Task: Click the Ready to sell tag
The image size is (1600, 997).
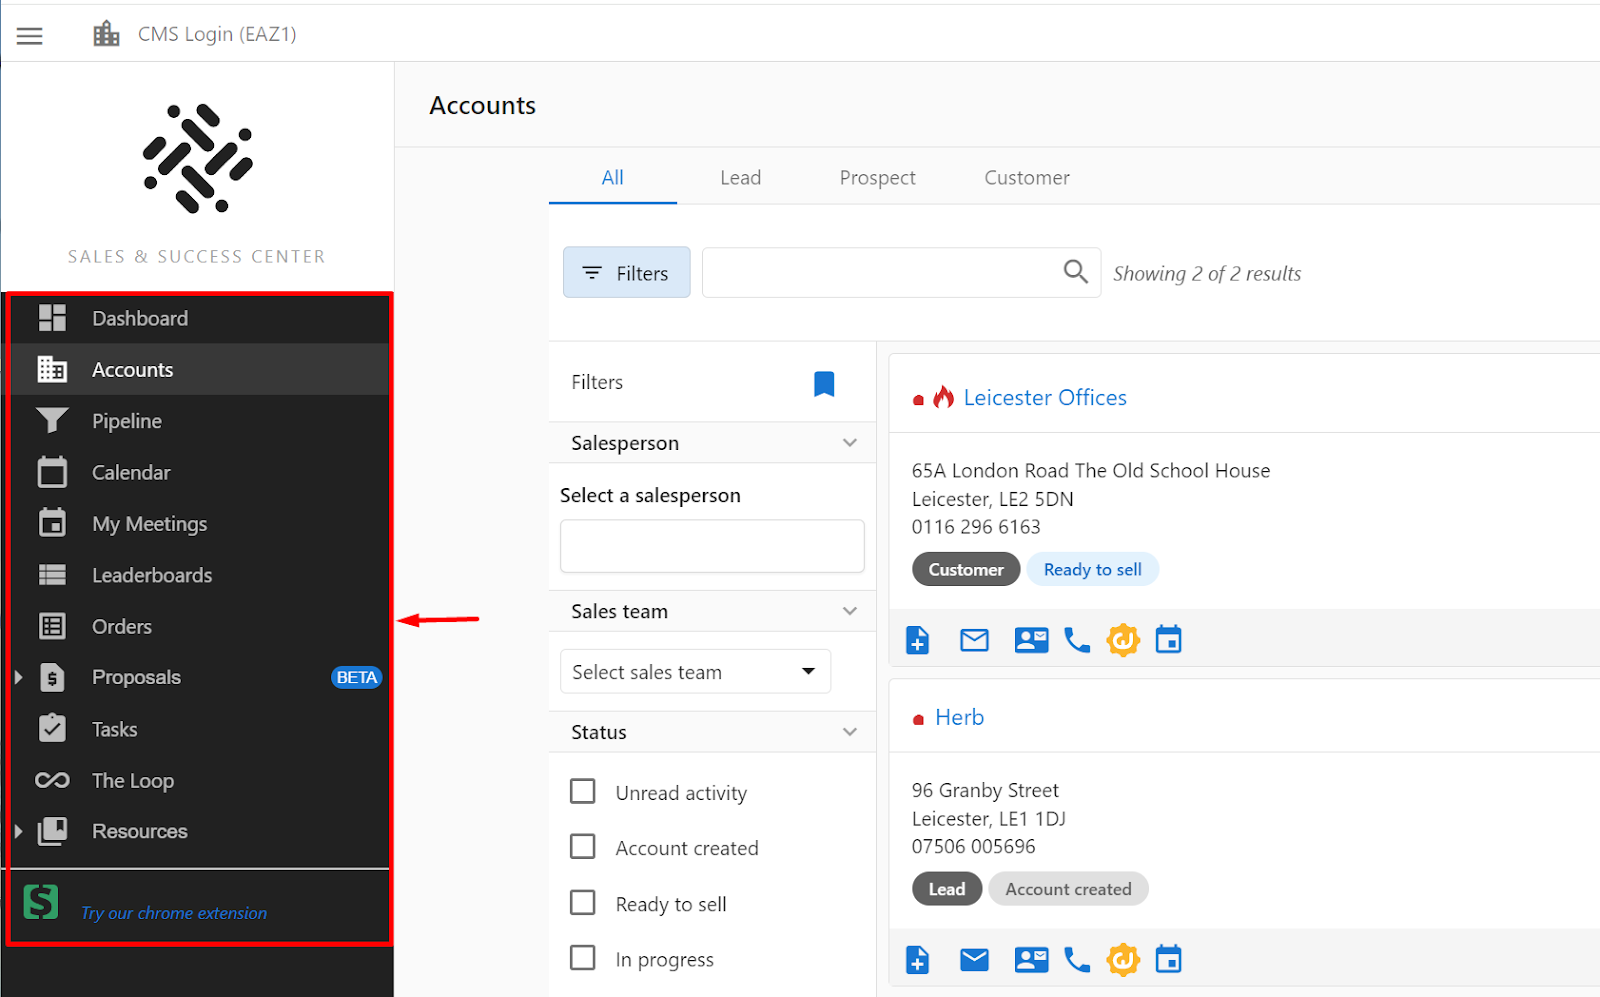Action: click(1092, 569)
